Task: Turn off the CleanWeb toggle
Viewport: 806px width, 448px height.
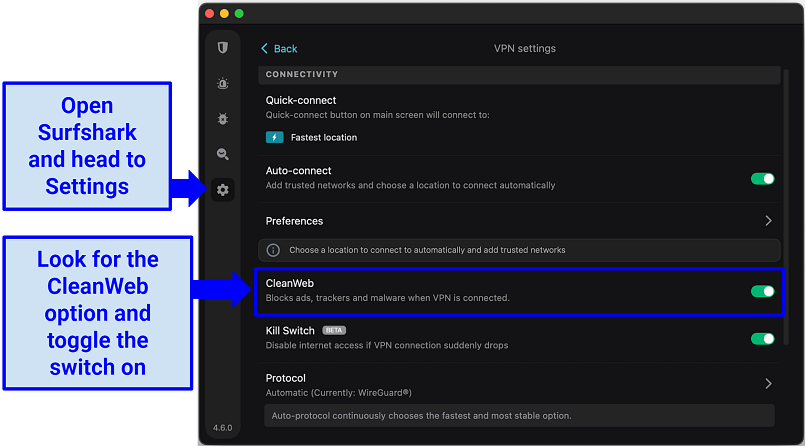Action: point(762,291)
